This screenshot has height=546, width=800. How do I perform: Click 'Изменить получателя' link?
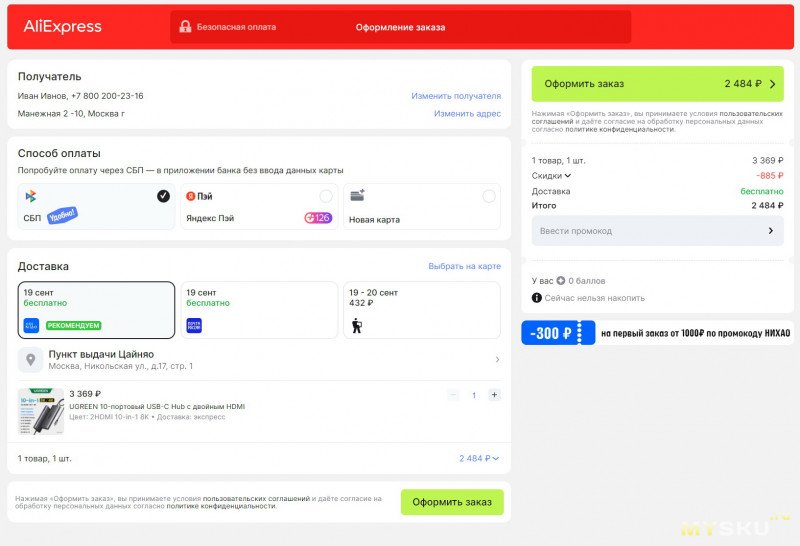pos(456,96)
